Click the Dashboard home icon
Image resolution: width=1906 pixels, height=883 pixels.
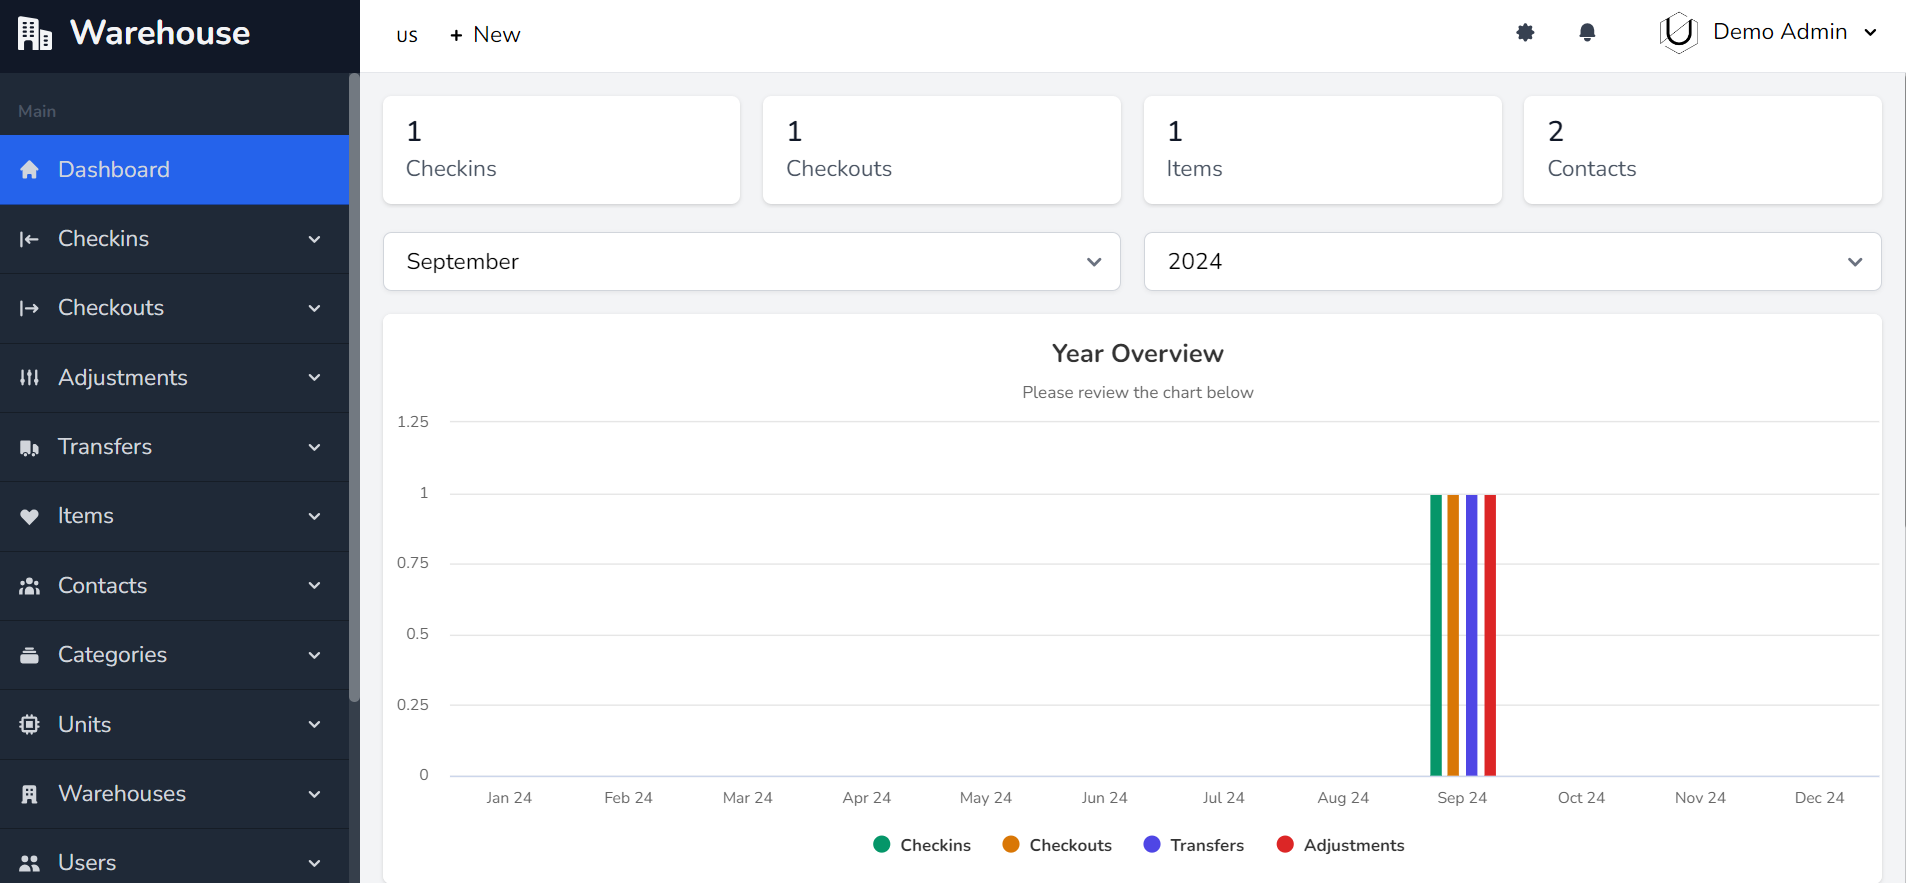(29, 170)
